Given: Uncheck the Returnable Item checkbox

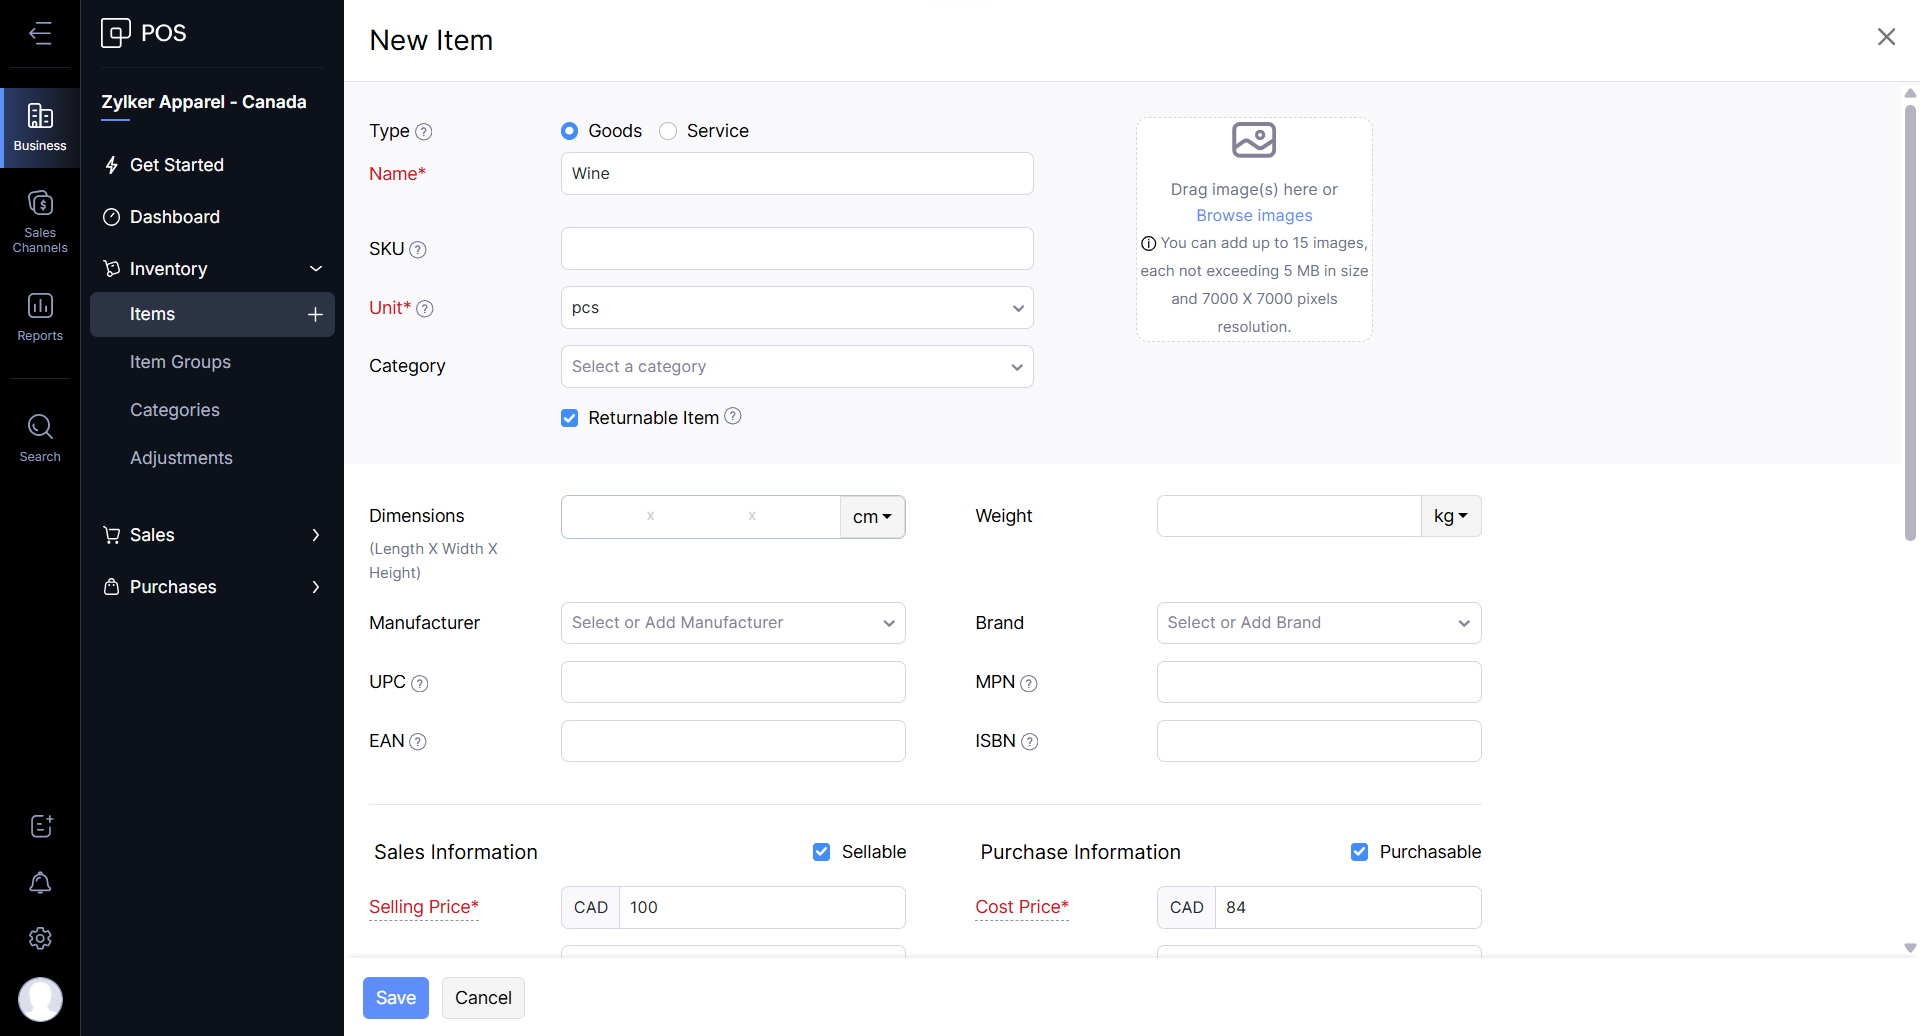Looking at the screenshot, I should pos(570,418).
